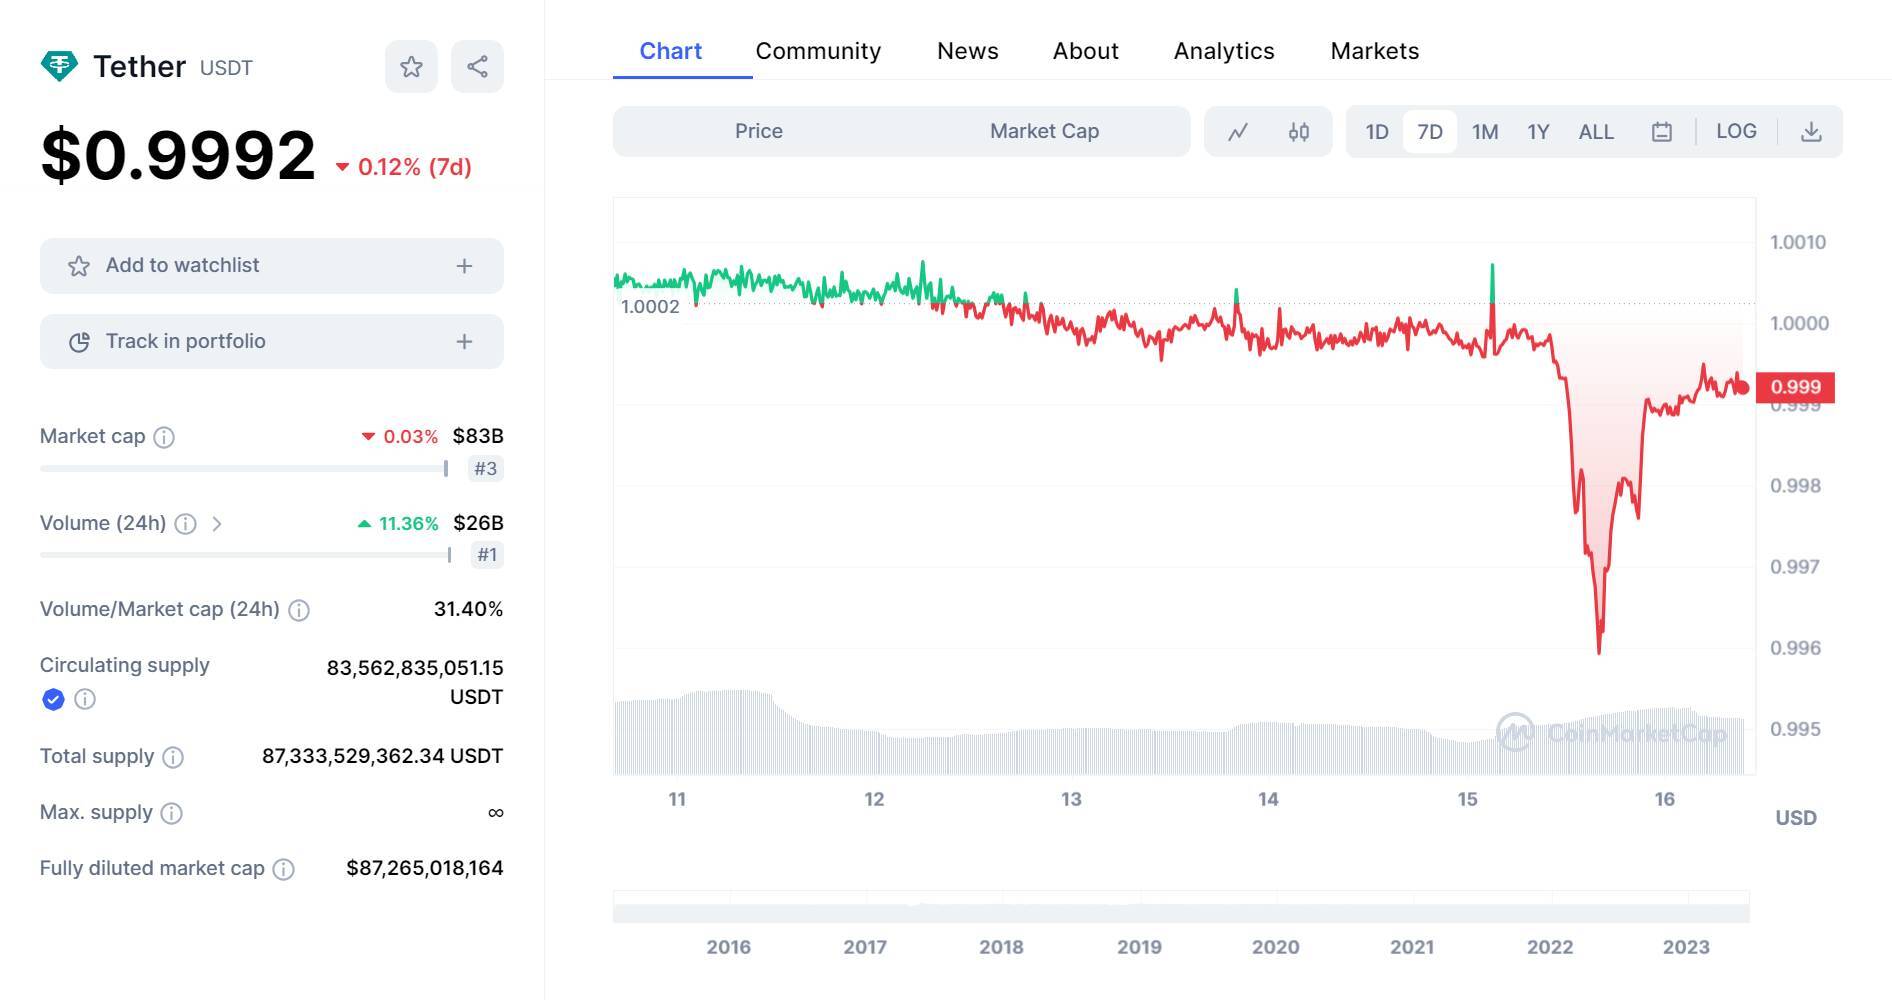The width and height of the screenshot is (1892, 1000).
Task: Click the 2018 label on range navigator
Action: point(1001,947)
